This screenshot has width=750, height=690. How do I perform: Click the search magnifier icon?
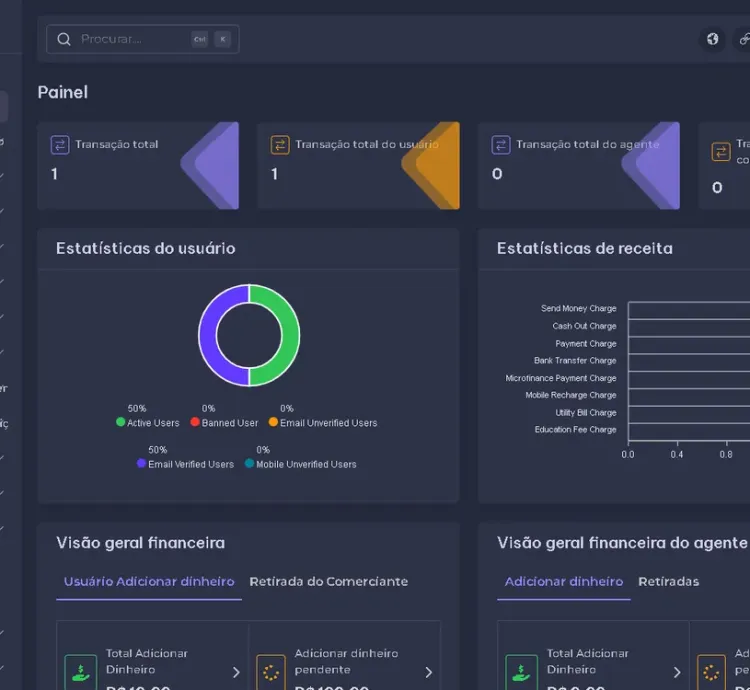pos(64,39)
